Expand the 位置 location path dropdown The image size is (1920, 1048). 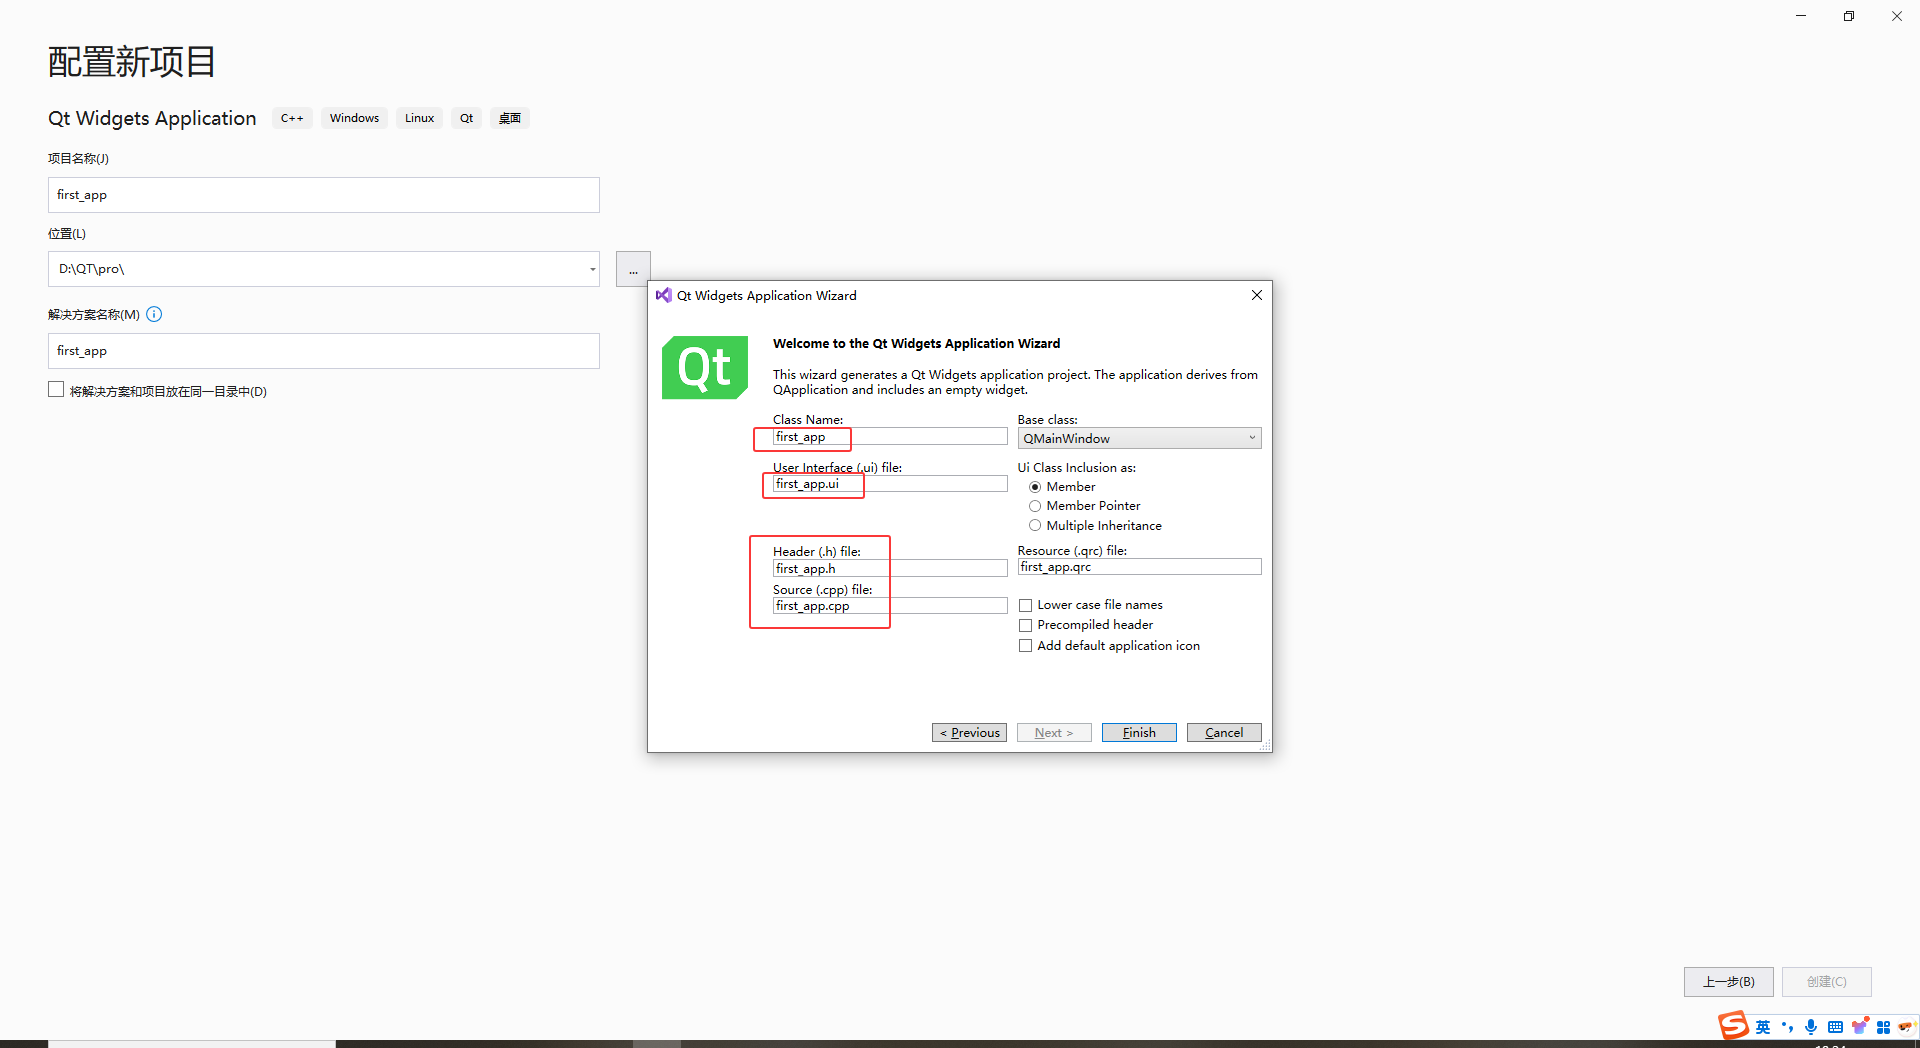tap(592, 269)
